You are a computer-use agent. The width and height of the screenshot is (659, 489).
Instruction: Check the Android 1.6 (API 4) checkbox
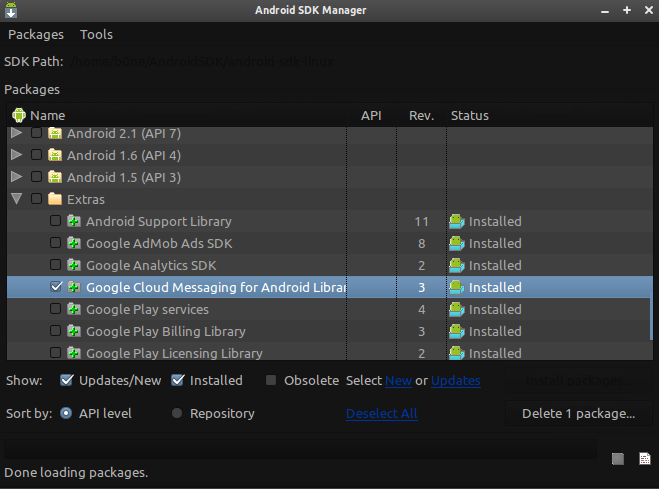[37, 155]
